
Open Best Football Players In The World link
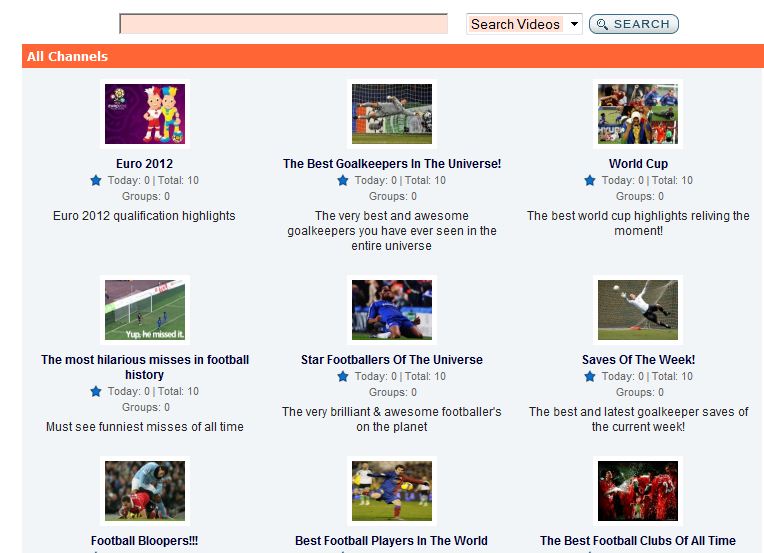pyautogui.click(x=391, y=541)
